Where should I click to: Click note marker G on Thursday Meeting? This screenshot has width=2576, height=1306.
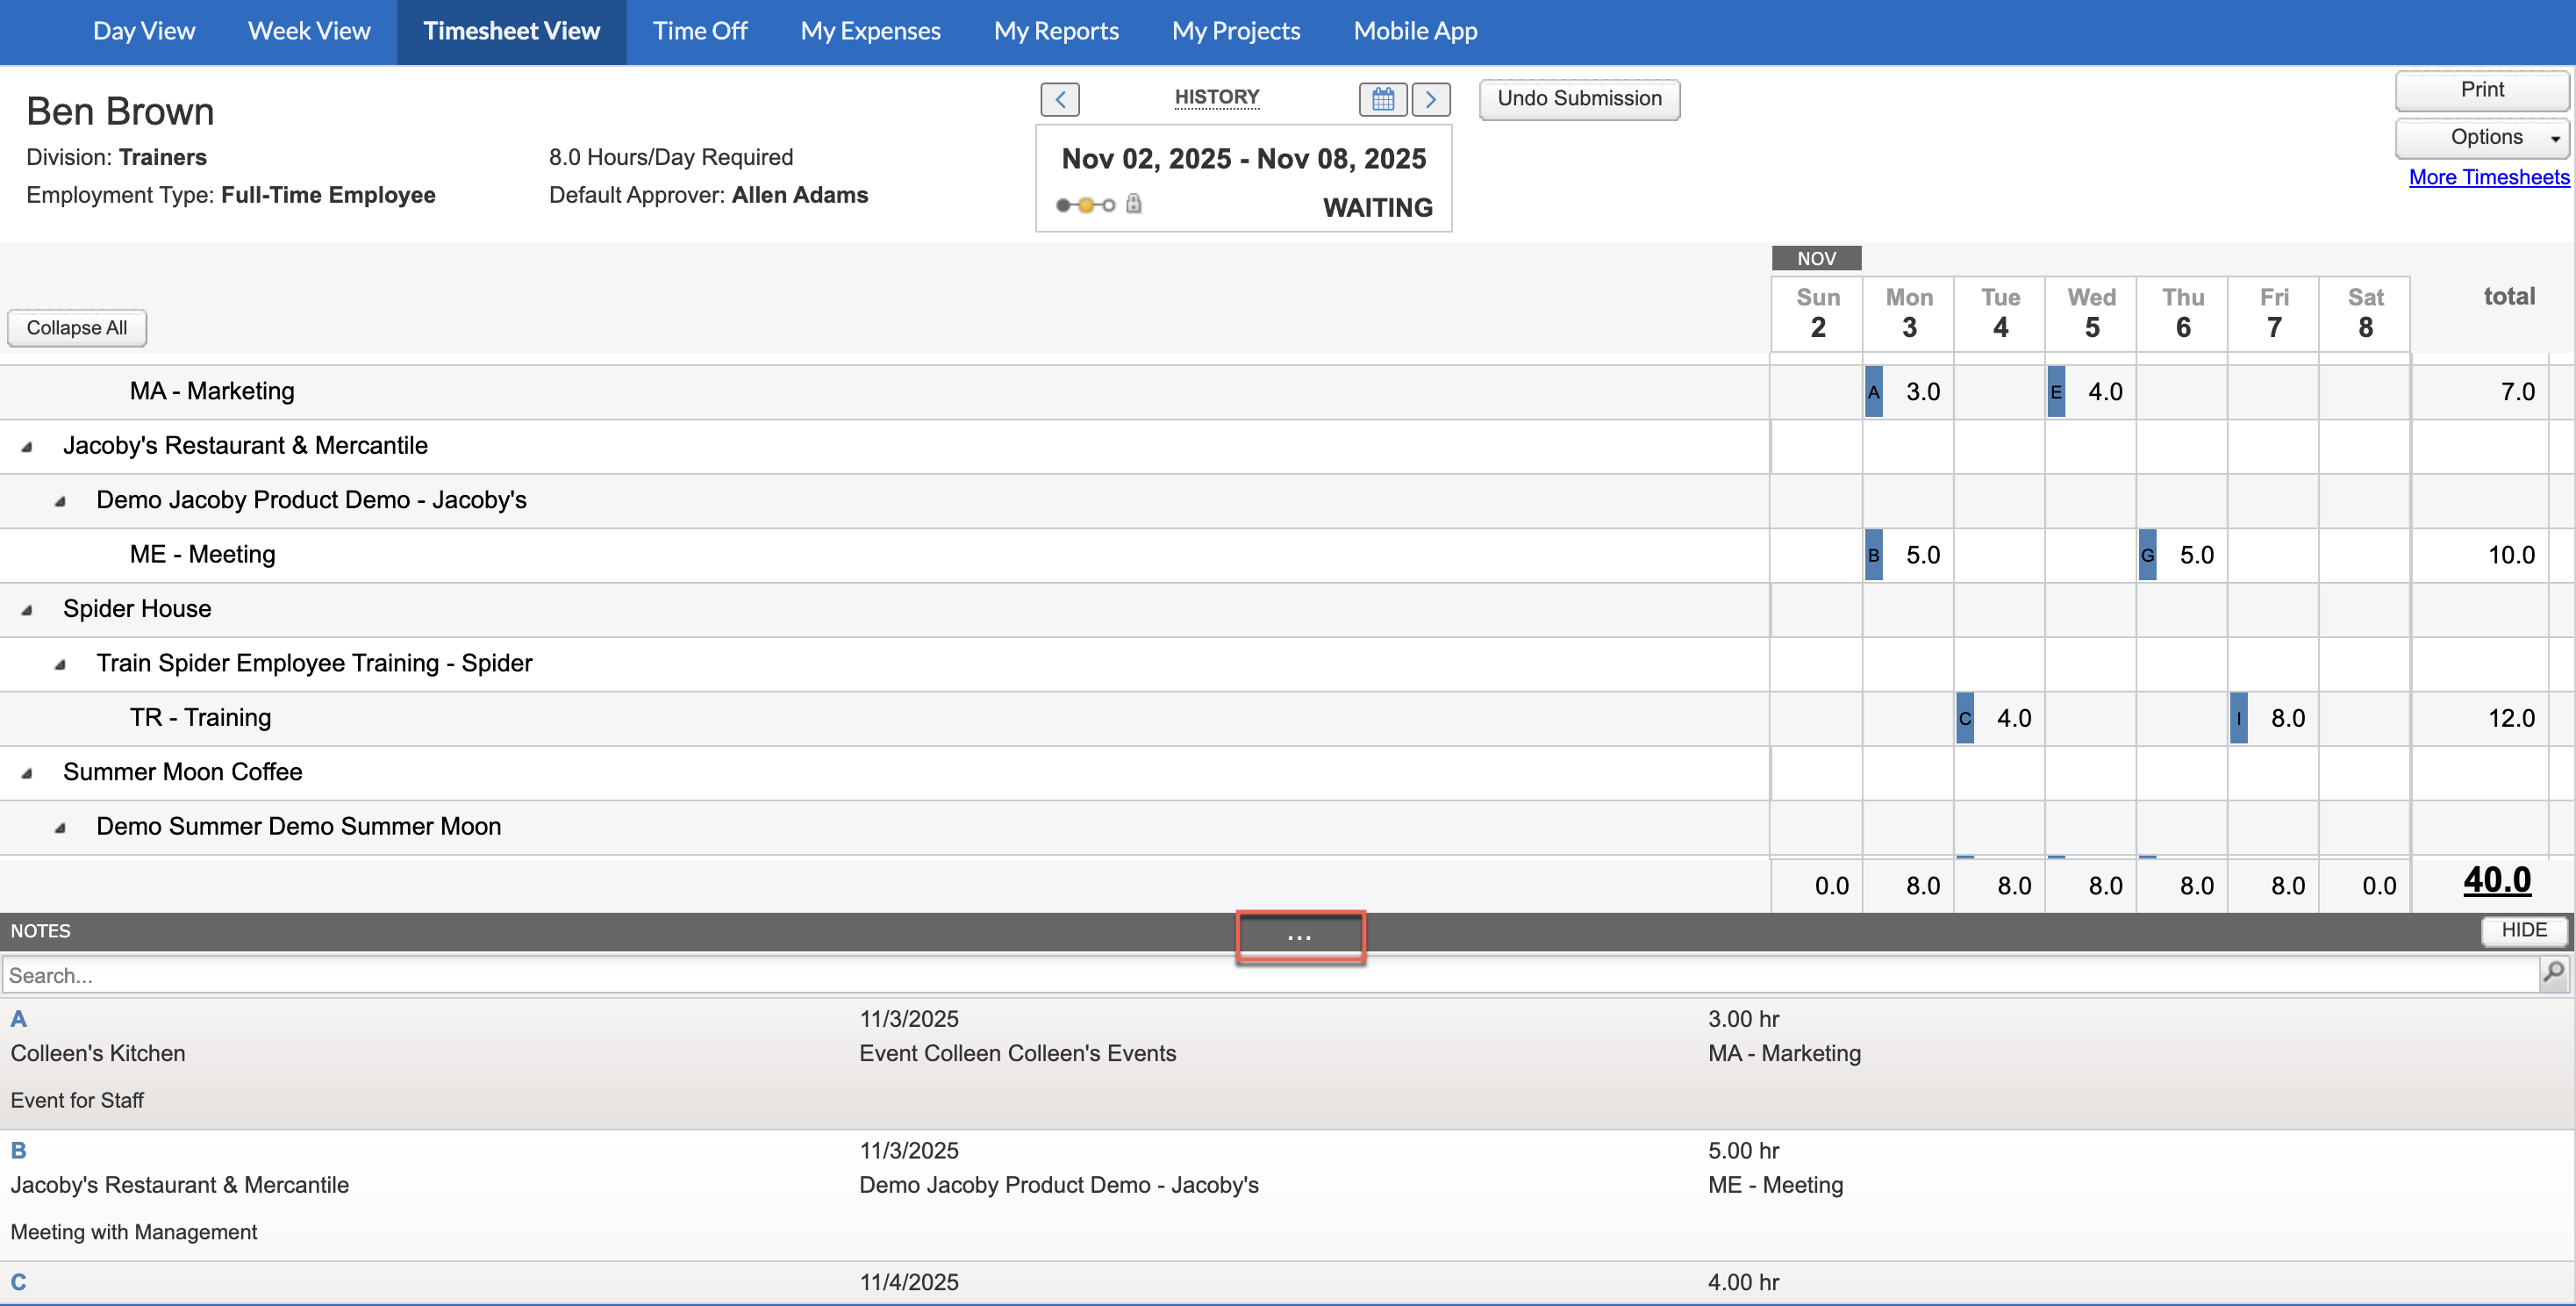(x=2147, y=555)
